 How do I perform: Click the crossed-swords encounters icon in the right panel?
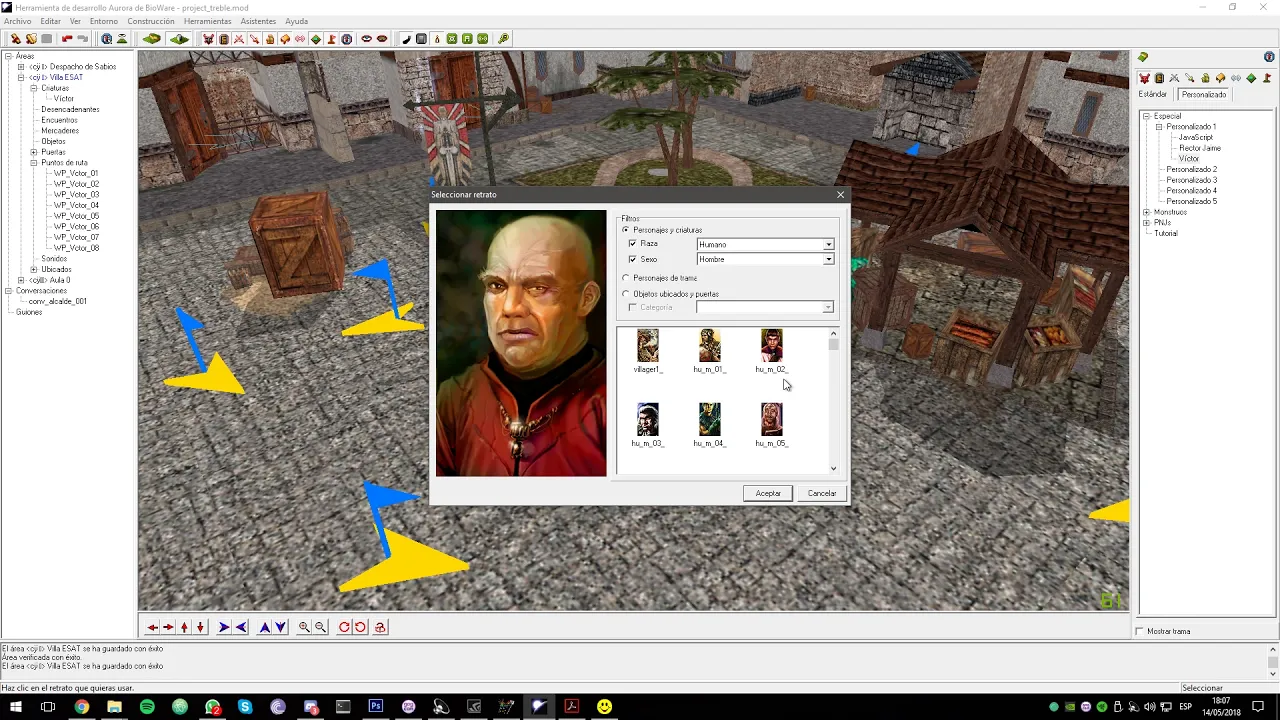tap(1174, 78)
